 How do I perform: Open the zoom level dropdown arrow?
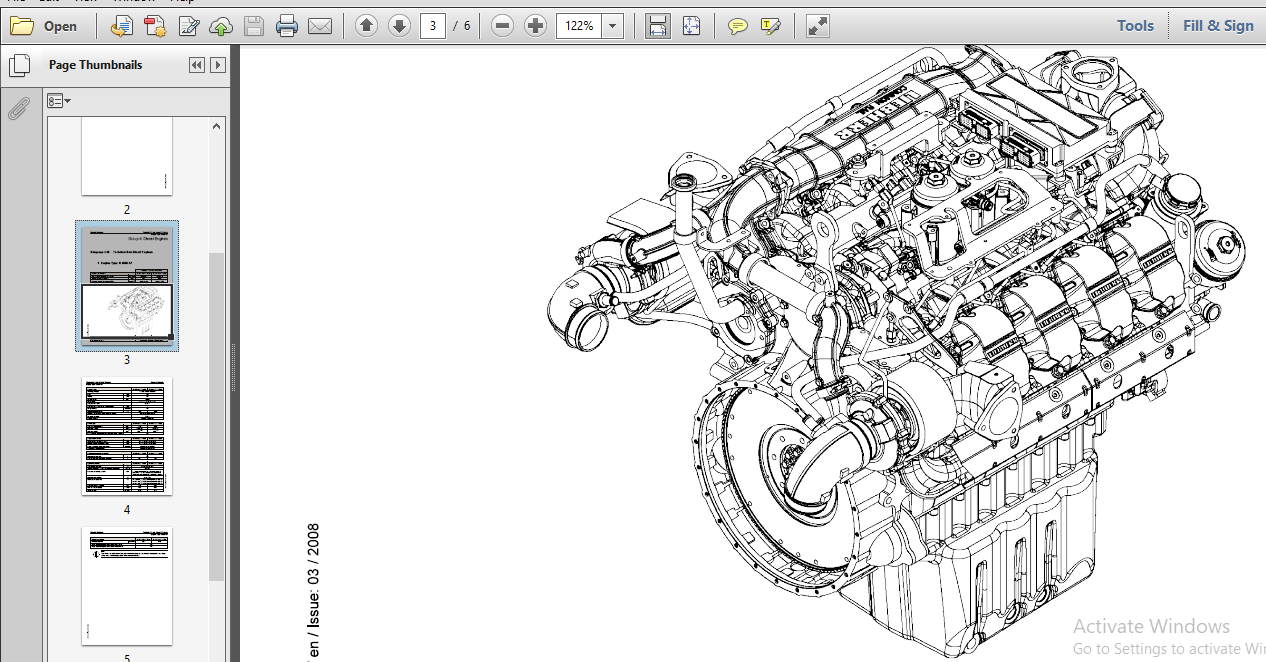tap(613, 26)
